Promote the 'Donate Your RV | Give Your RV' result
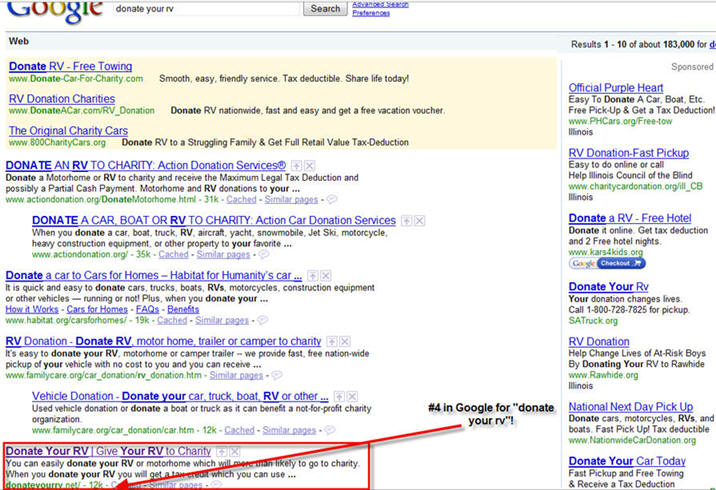The image size is (716, 490). coord(221,452)
